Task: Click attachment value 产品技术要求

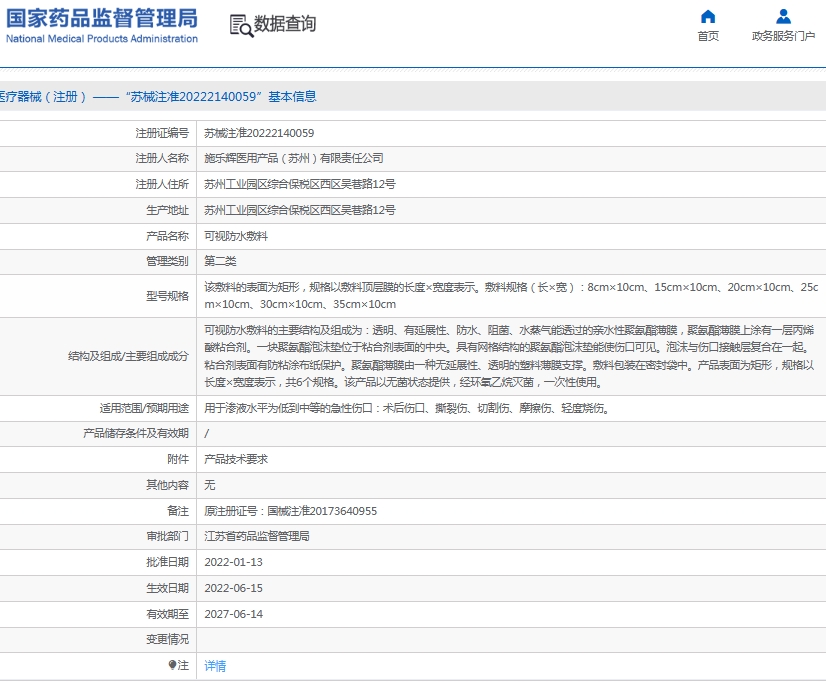Action: coord(236,459)
